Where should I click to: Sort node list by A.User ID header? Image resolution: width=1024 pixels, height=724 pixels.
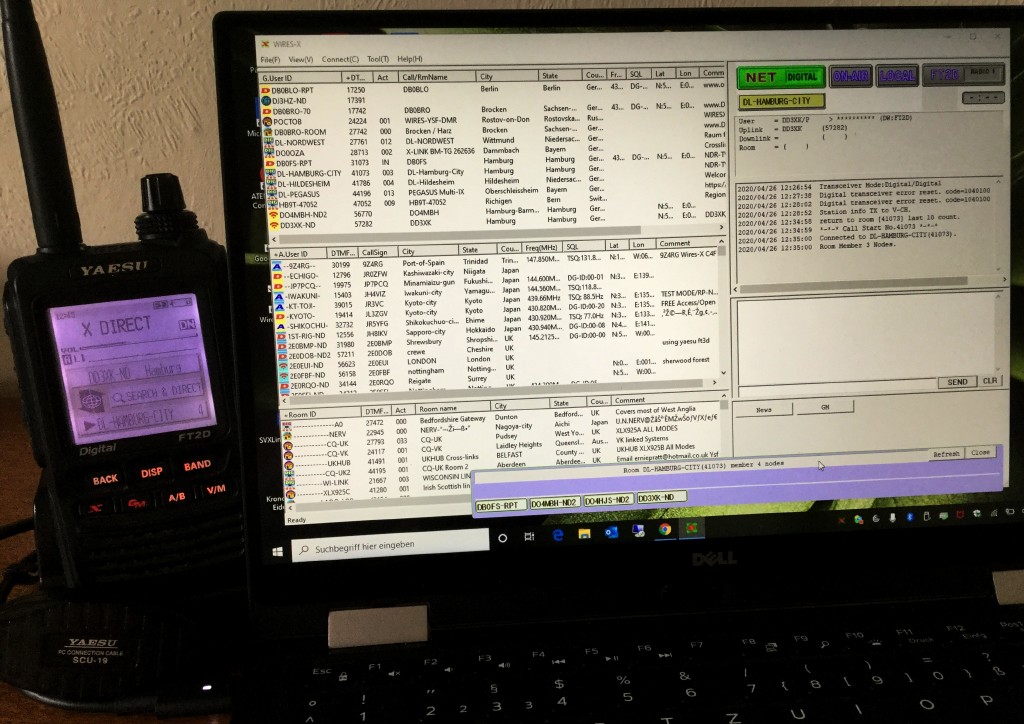300,253
